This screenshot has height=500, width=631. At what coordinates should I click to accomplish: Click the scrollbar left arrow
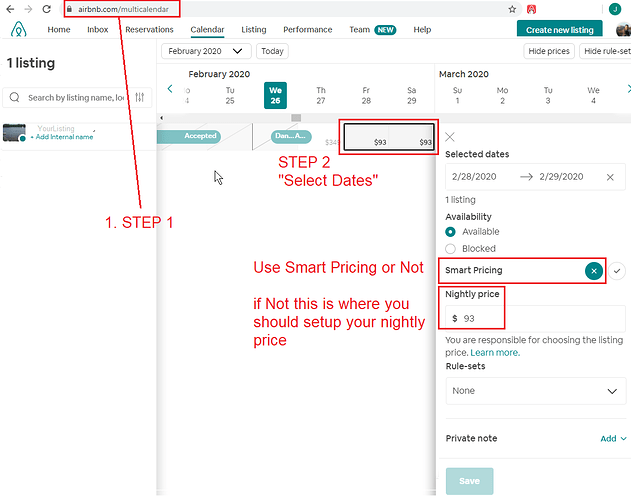[161, 118]
